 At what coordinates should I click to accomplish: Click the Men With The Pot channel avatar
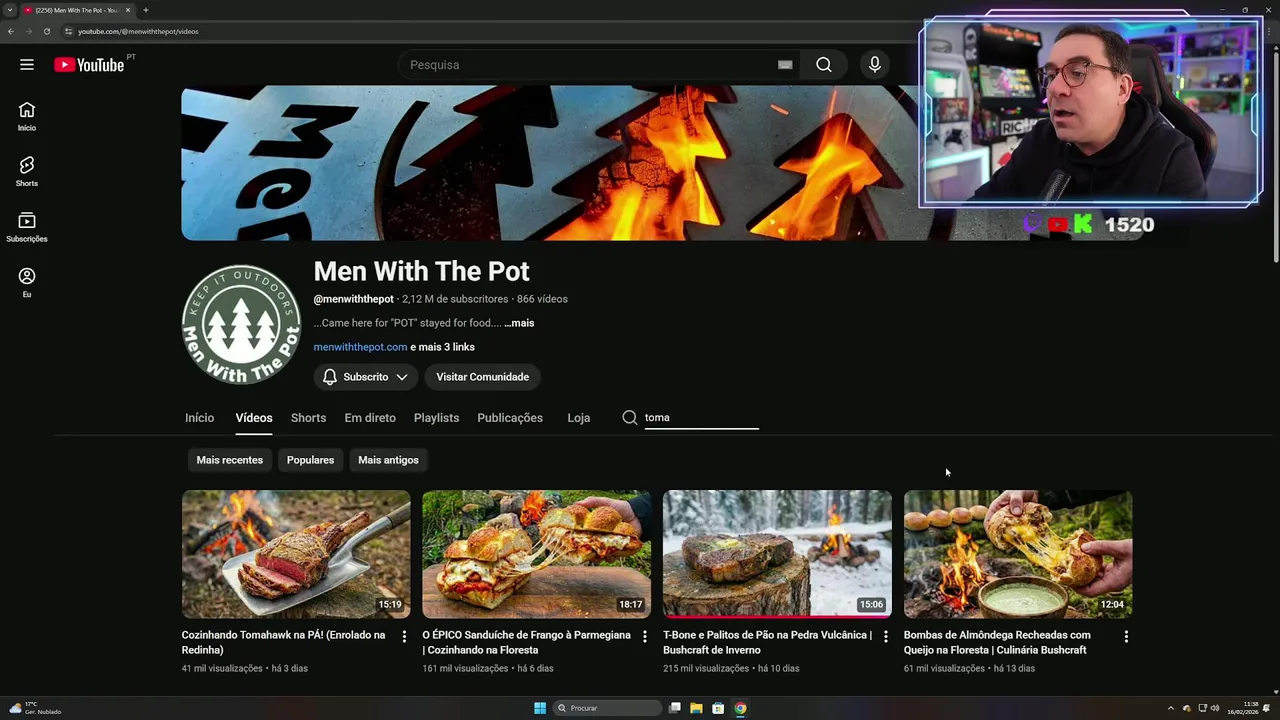[241, 324]
